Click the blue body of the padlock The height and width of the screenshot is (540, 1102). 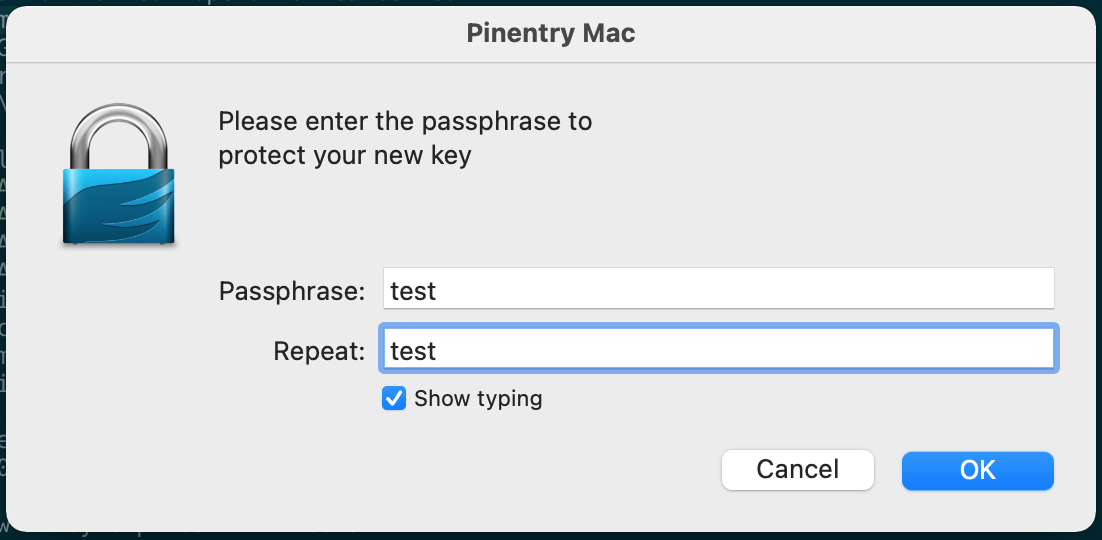(119, 205)
